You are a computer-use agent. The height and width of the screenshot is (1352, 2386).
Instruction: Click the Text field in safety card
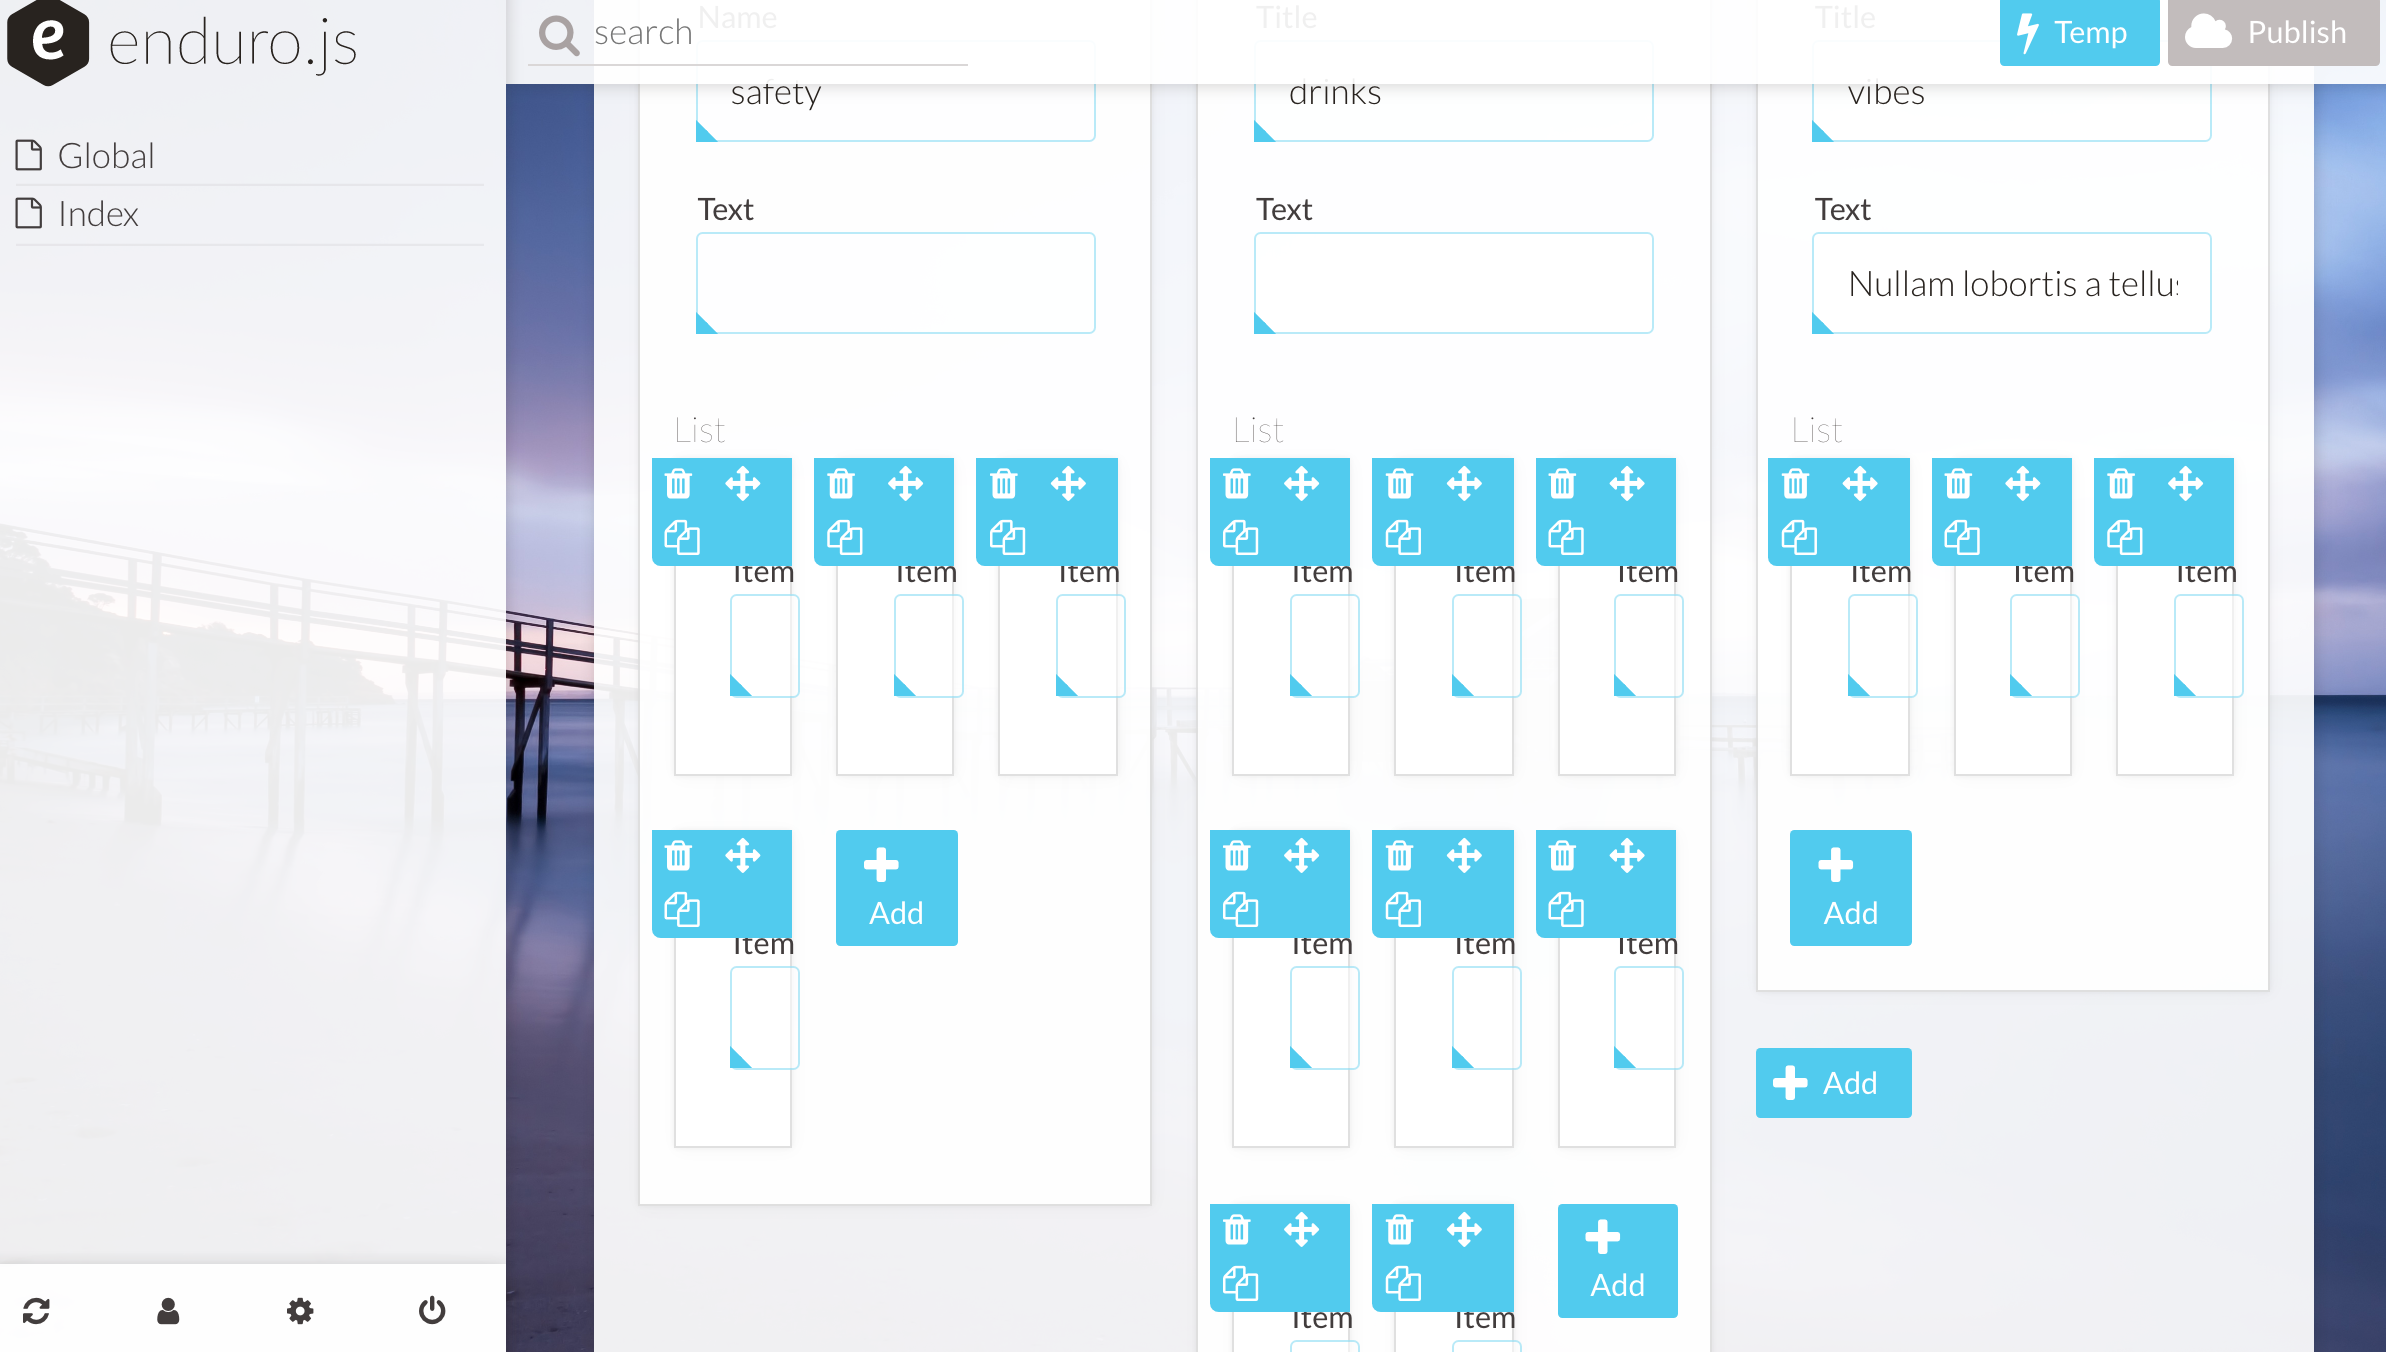point(896,283)
